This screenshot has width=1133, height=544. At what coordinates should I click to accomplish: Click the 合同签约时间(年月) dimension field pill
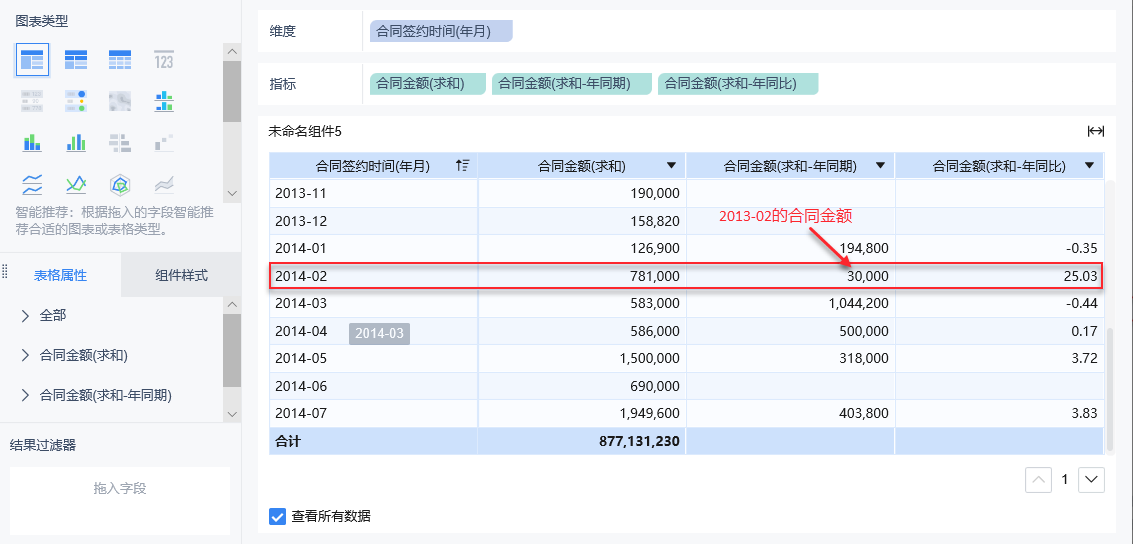click(440, 32)
